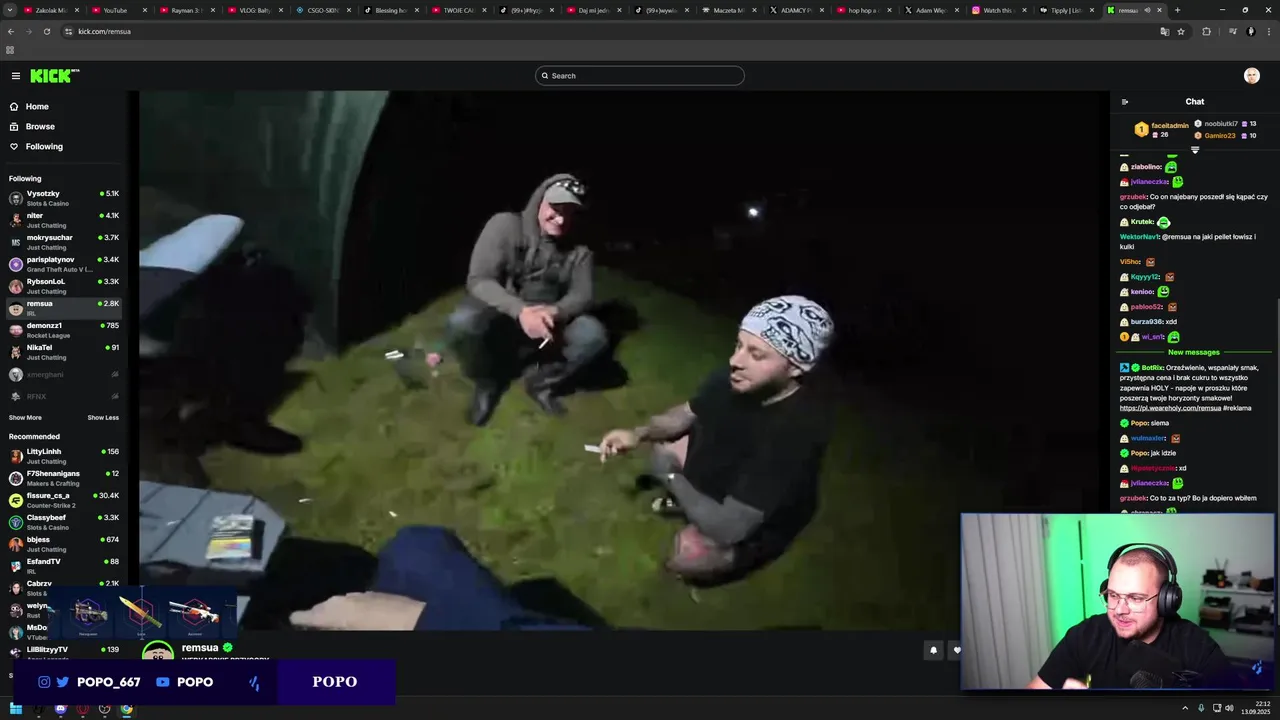
Task: Expand list with Show More
Action: click(25, 418)
